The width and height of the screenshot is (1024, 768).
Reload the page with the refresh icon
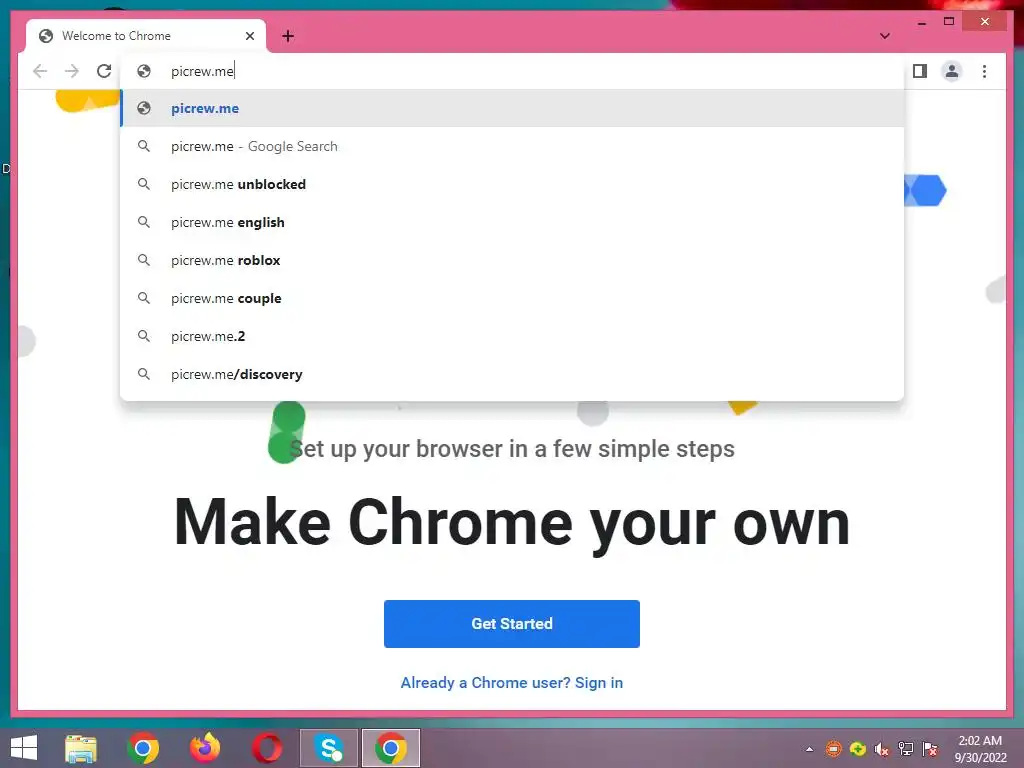104,71
